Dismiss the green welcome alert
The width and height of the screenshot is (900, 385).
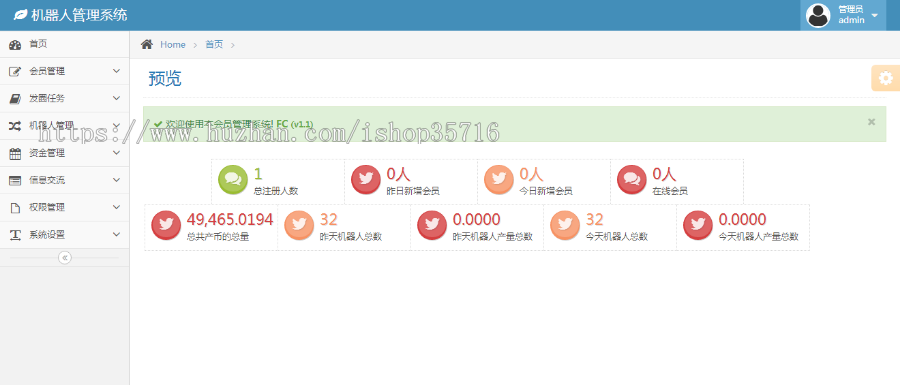871,122
